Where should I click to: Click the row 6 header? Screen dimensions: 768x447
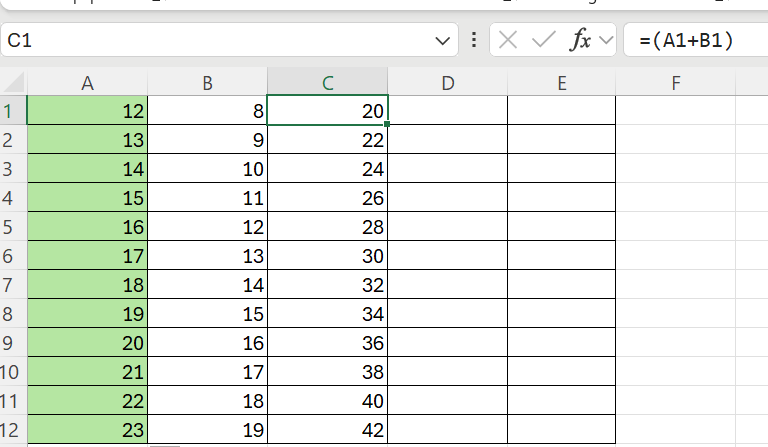click(12, 256)
